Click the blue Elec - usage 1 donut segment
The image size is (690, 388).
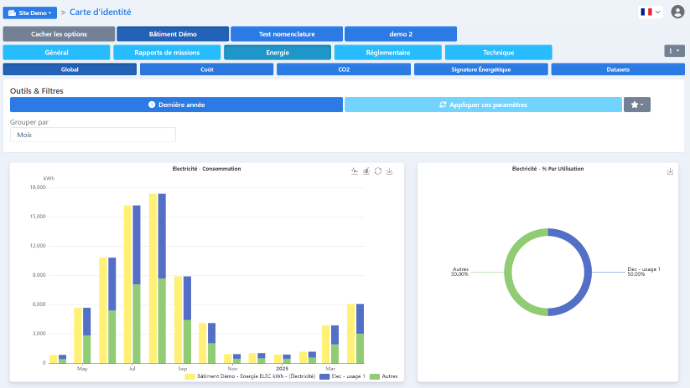tap(587, 272)
